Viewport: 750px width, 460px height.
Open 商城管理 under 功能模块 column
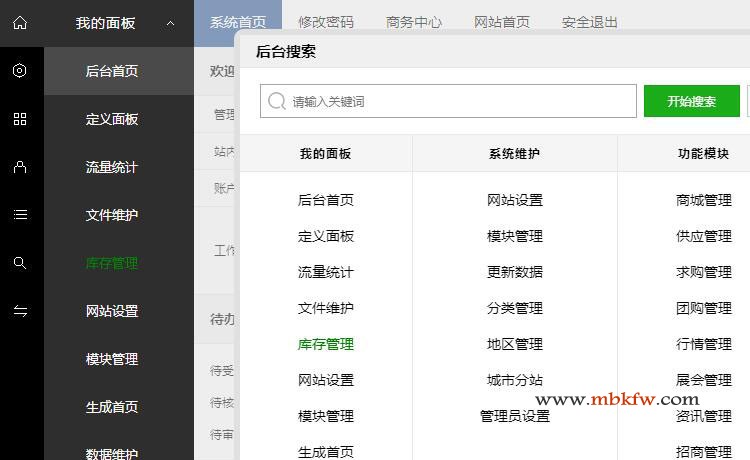(x=704, y=200)
